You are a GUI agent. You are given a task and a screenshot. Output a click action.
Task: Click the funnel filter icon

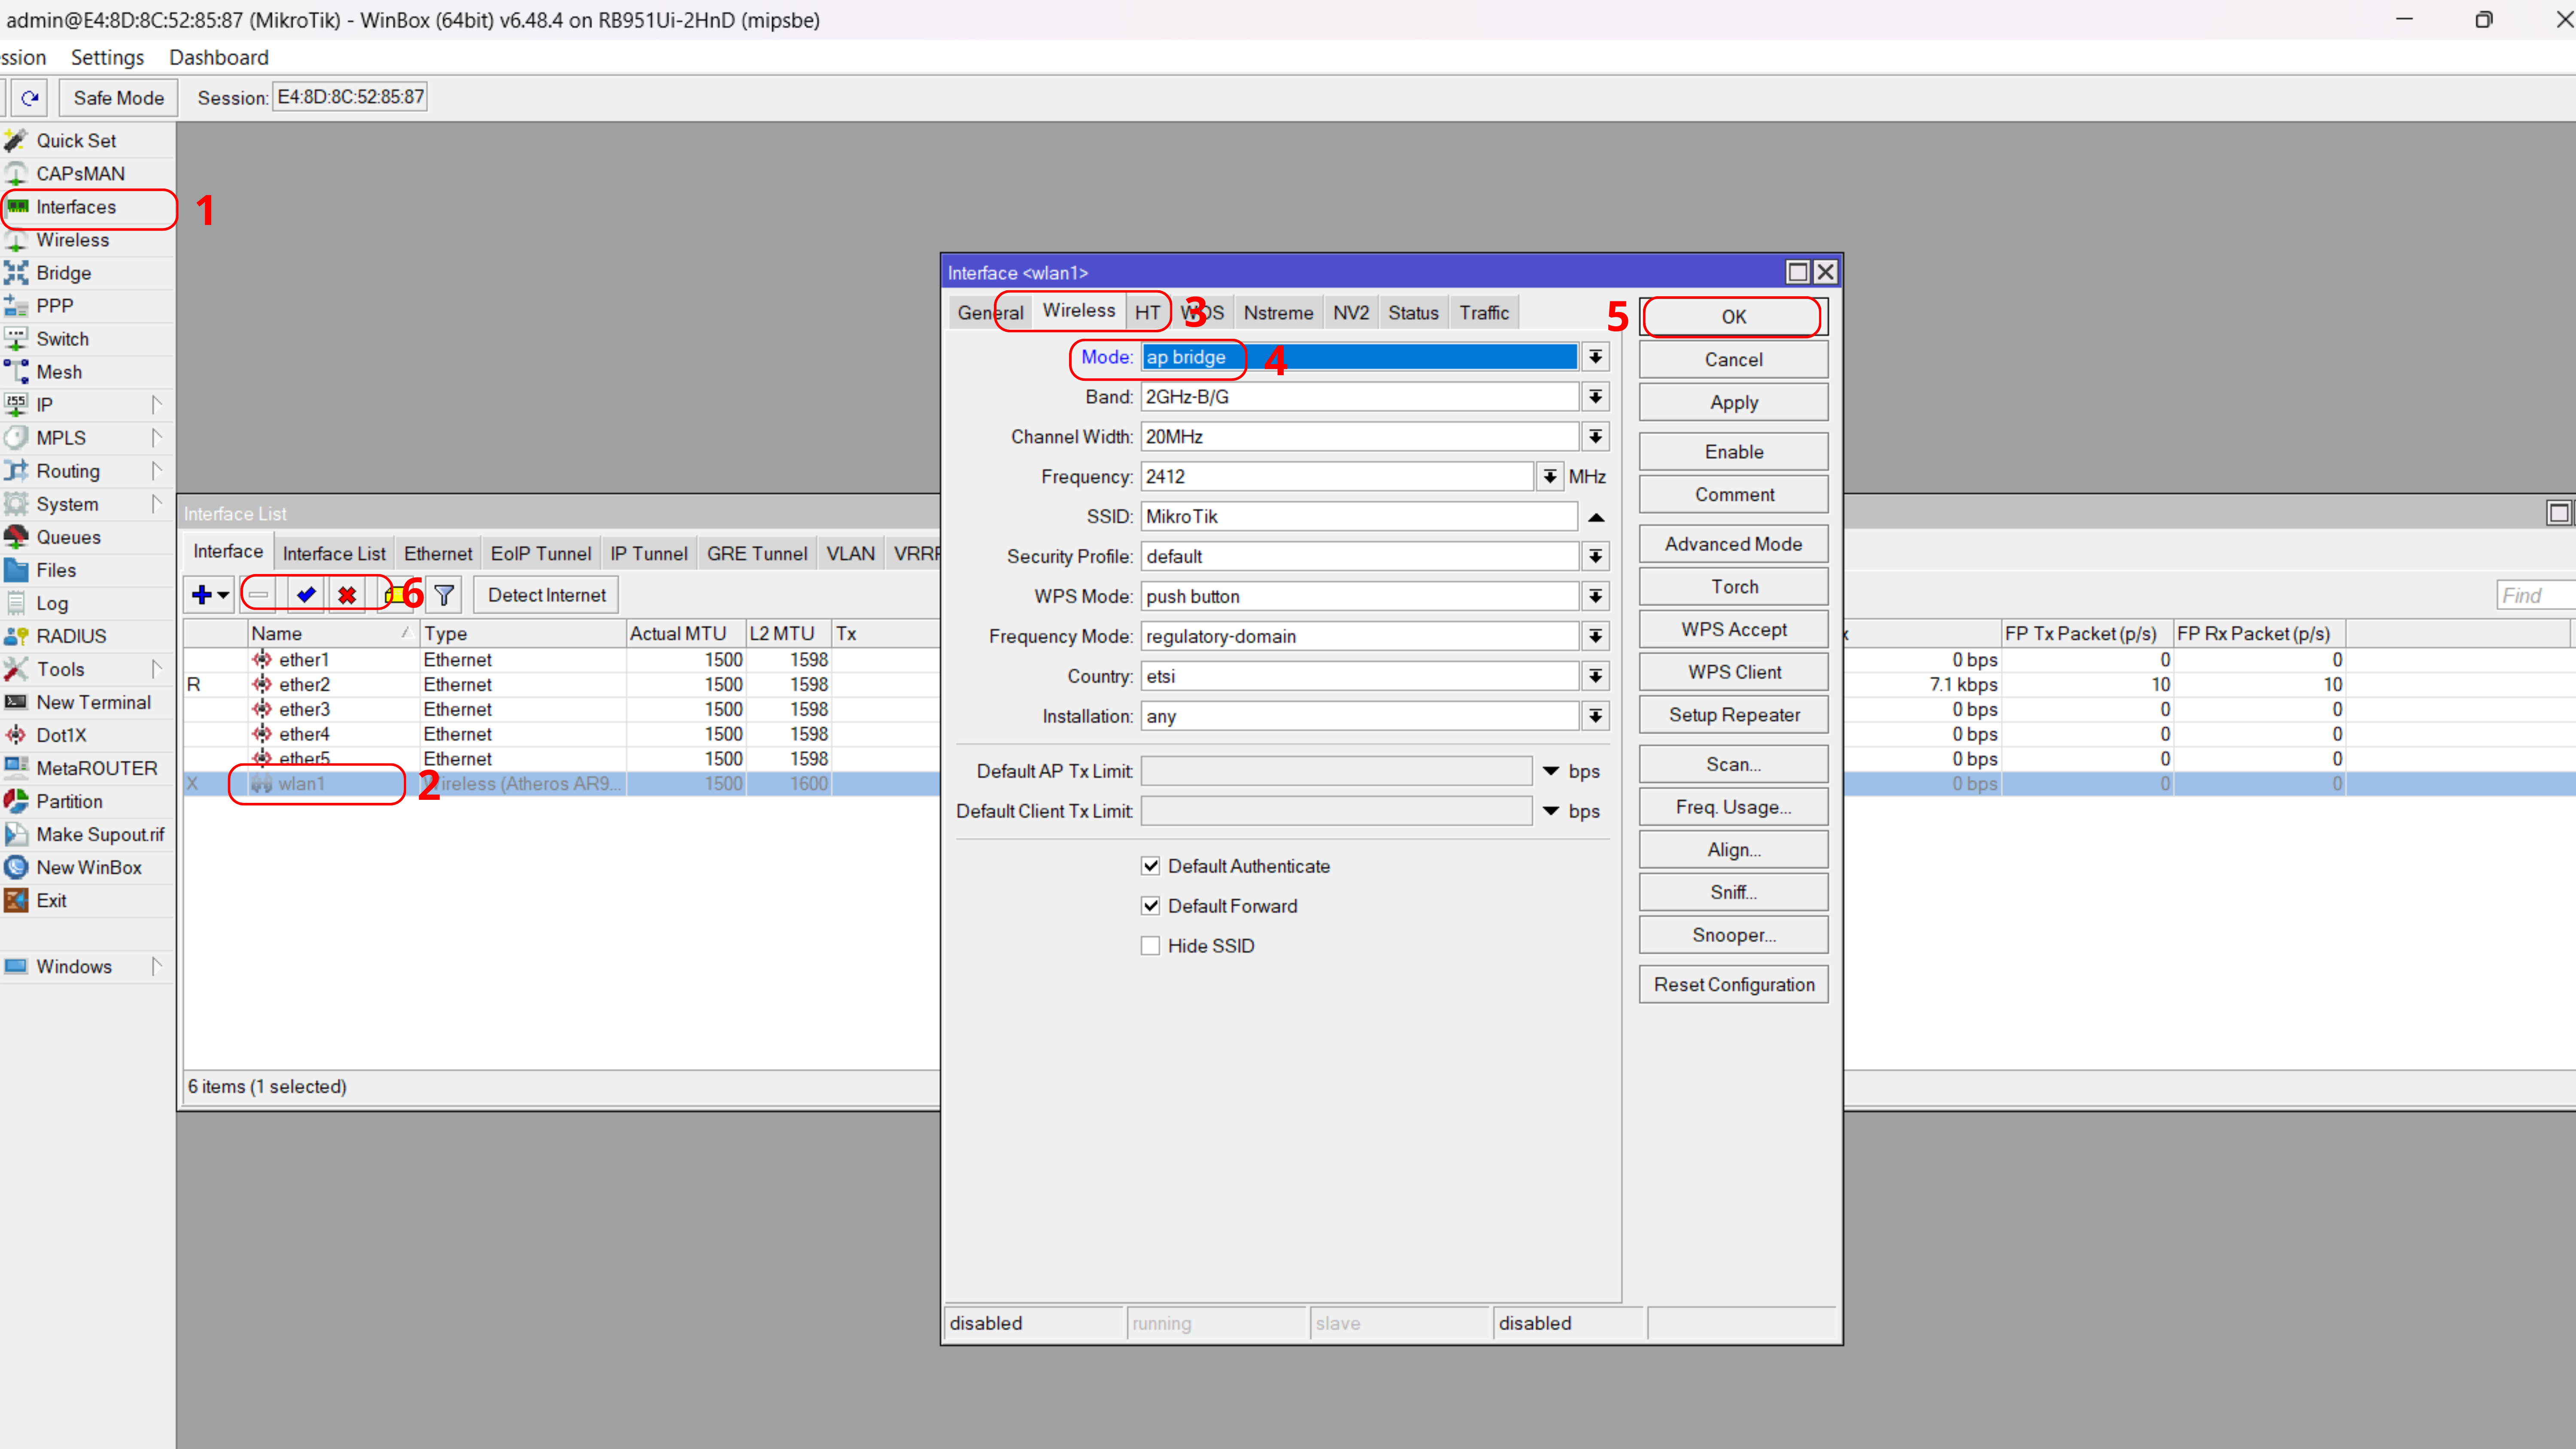pyautogui.click(x=444, y=595)
